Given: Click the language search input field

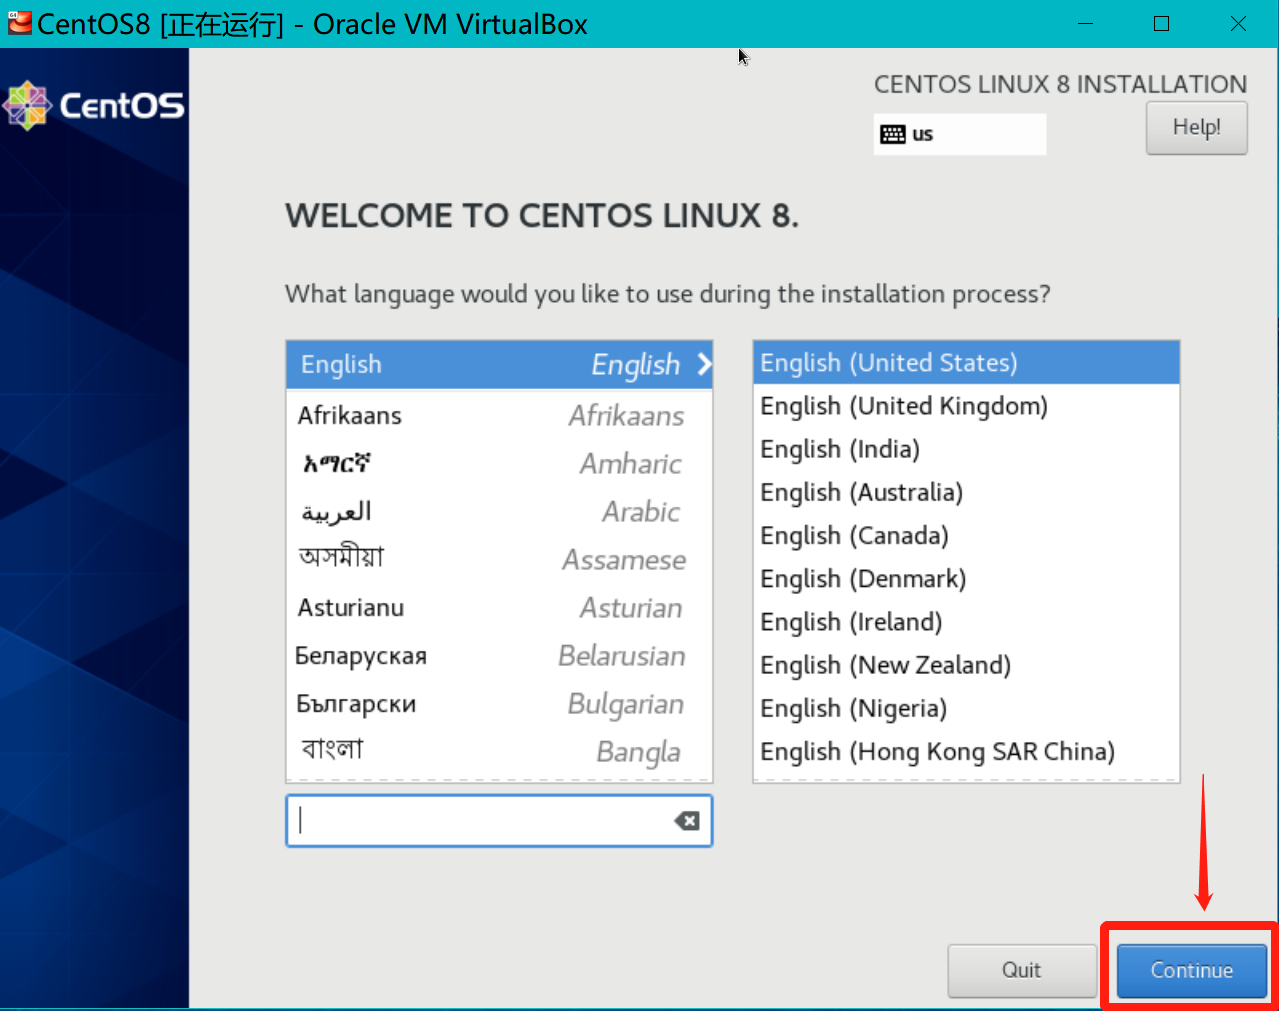Looking at the screenshot, I should coord(499,821).
